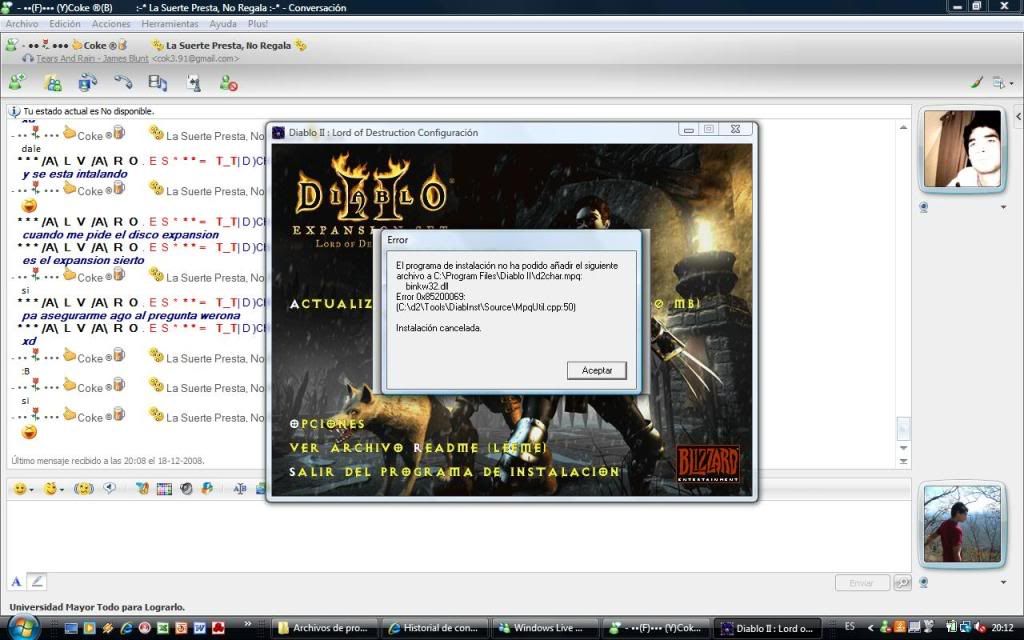Open the show menu dropdown icon
The width and height of the screenshot is (1024, 640).
[1002, 82]
